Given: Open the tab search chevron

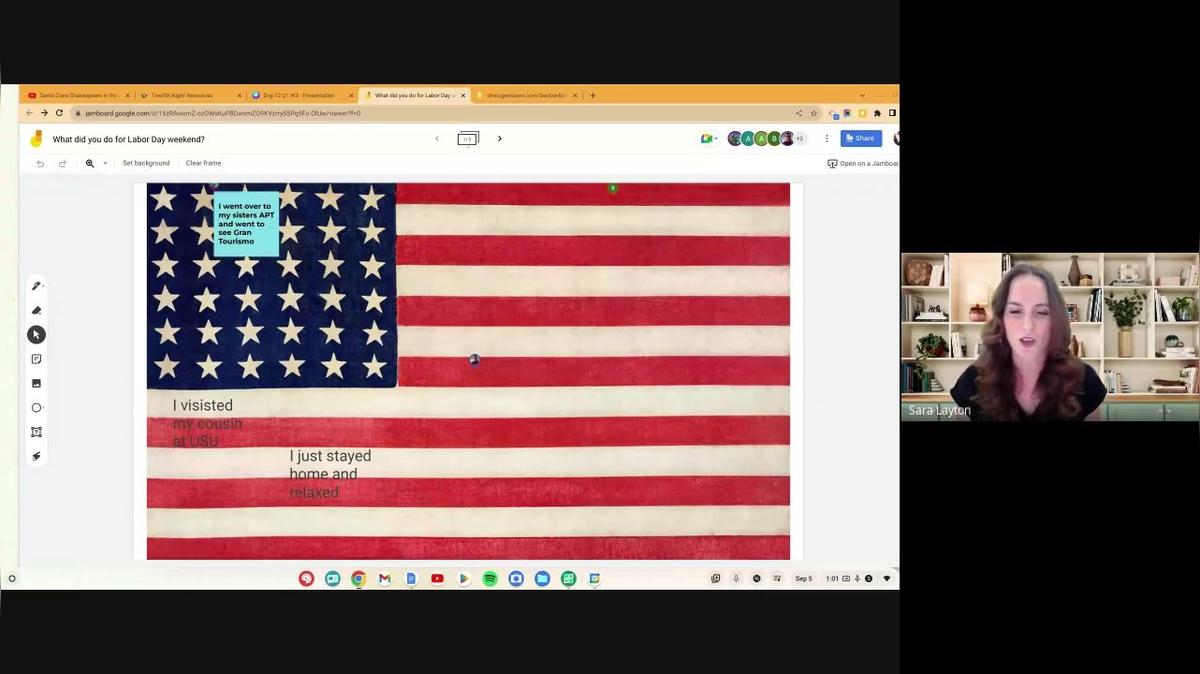Looking at the screenshot, I should (862, 95).
